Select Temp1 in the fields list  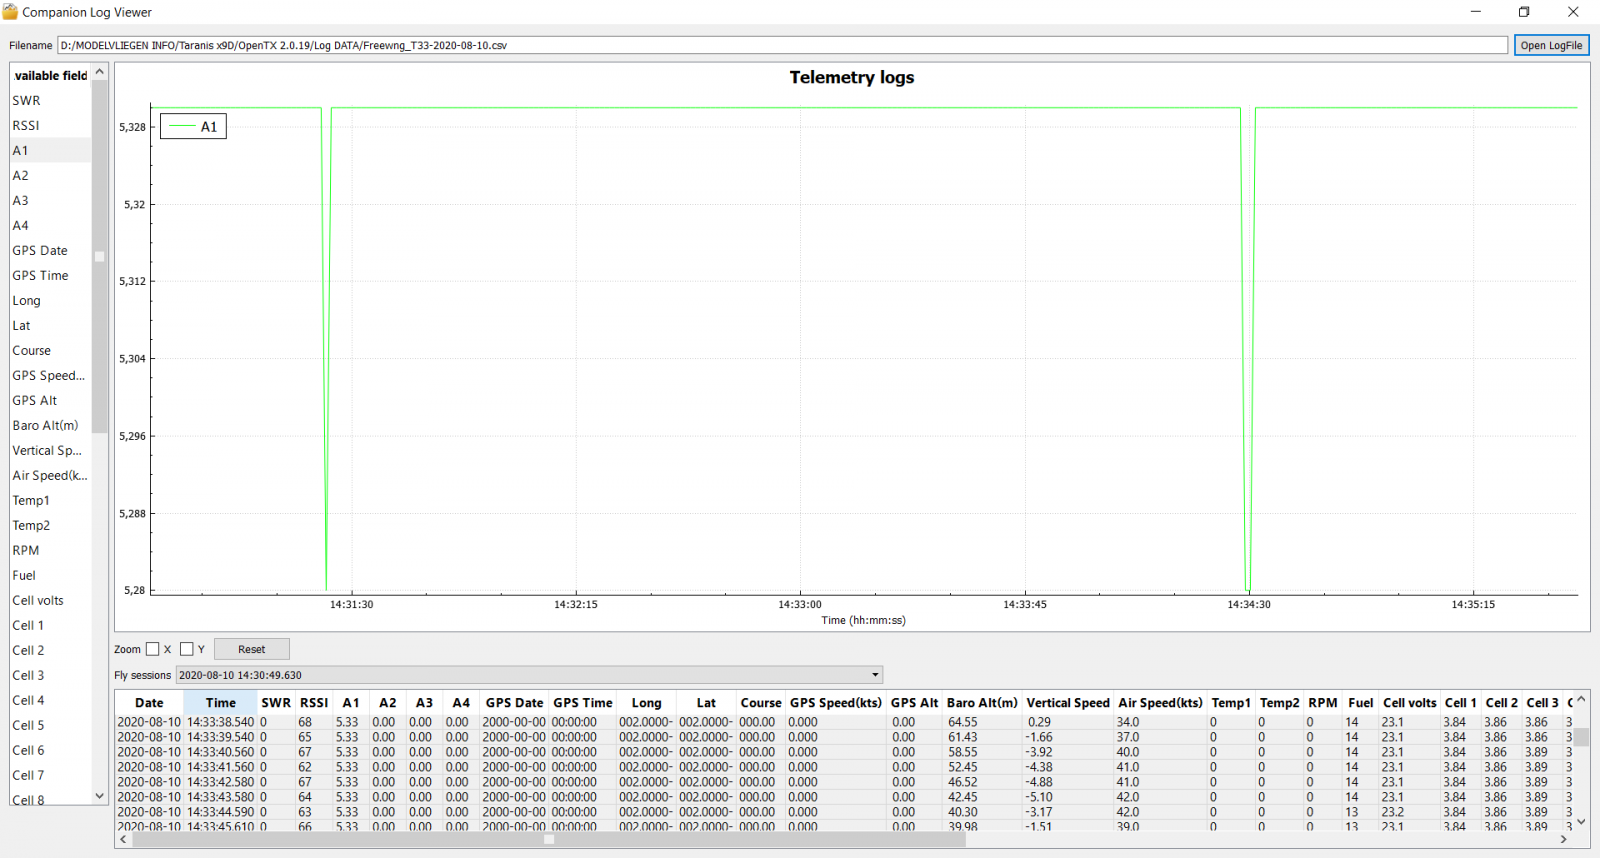50,500
